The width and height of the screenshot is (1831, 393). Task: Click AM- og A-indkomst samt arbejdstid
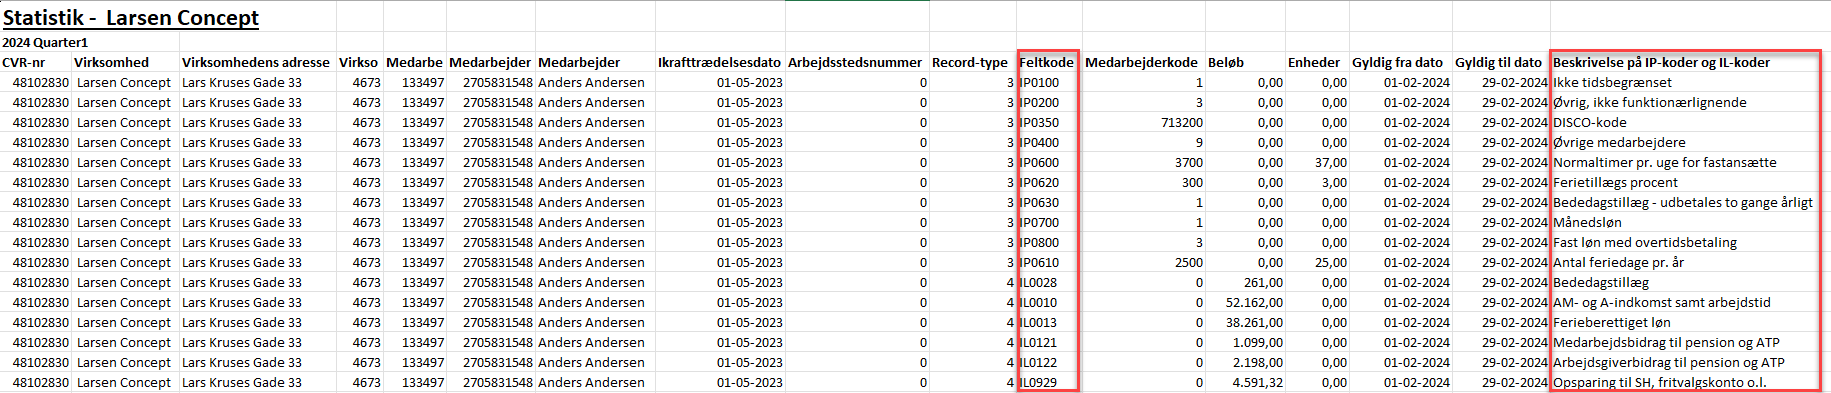(x=1662, y=302)
